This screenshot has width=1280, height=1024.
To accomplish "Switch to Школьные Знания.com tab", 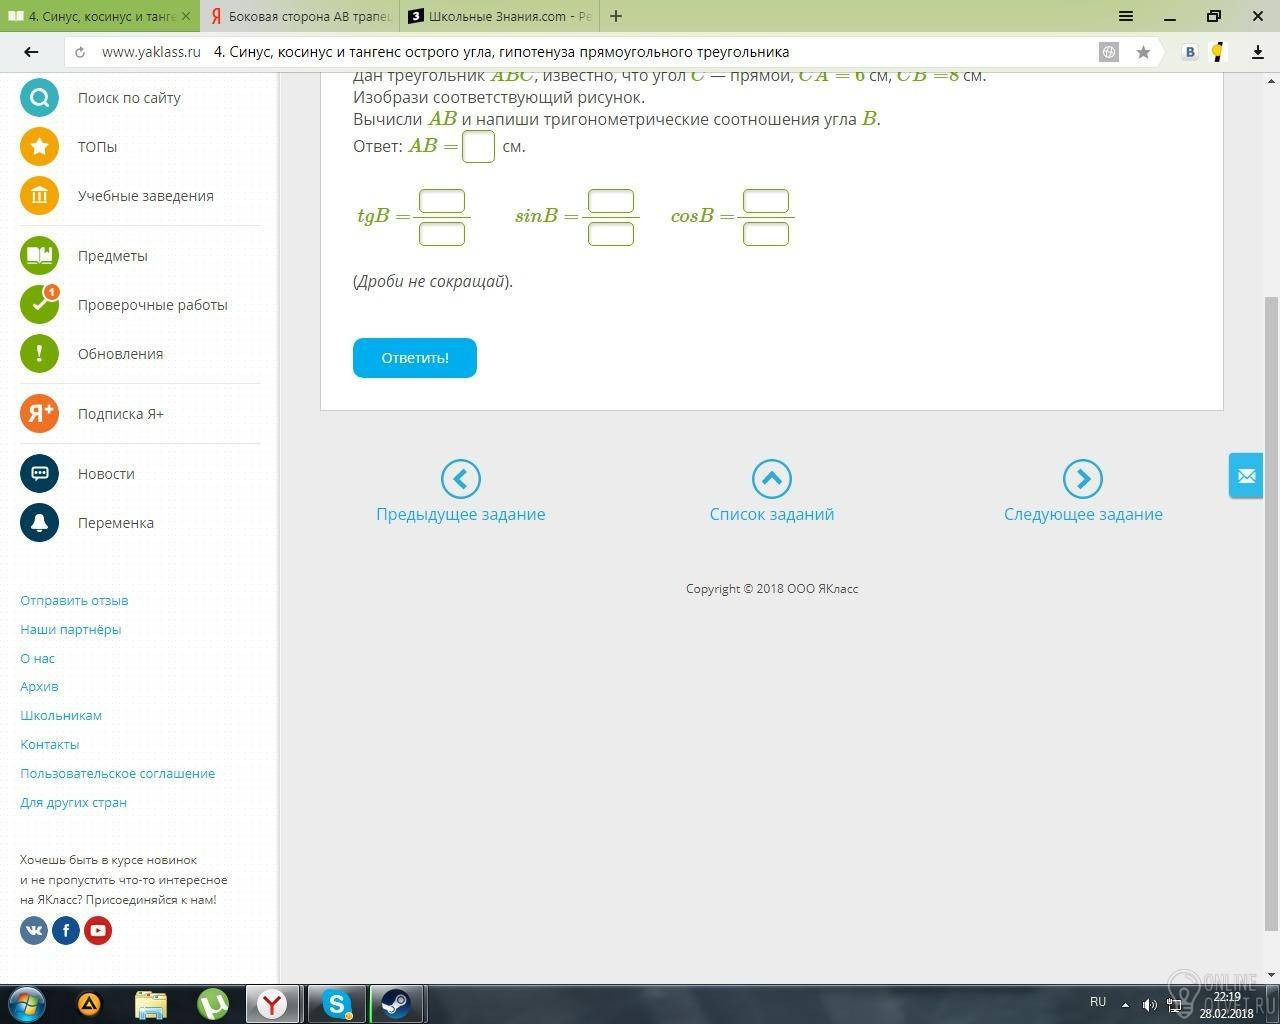I will pyautogui.click(x=500, y=16).
